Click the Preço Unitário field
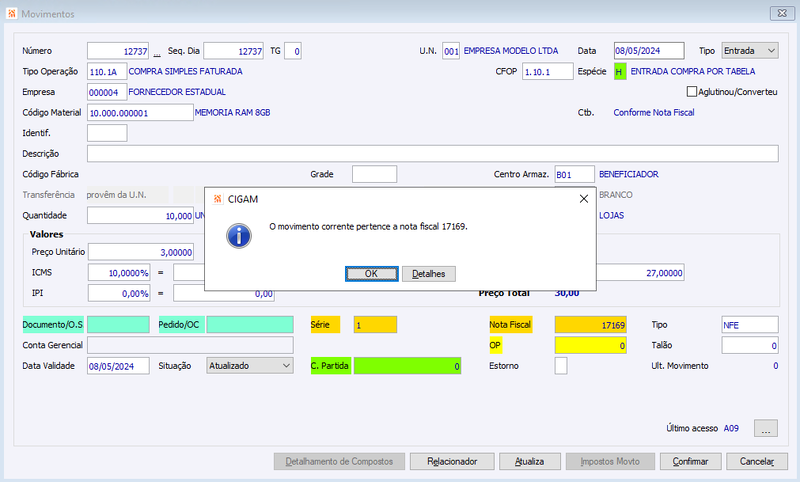Viewport: 800px width, 482px height. [141, 252]
